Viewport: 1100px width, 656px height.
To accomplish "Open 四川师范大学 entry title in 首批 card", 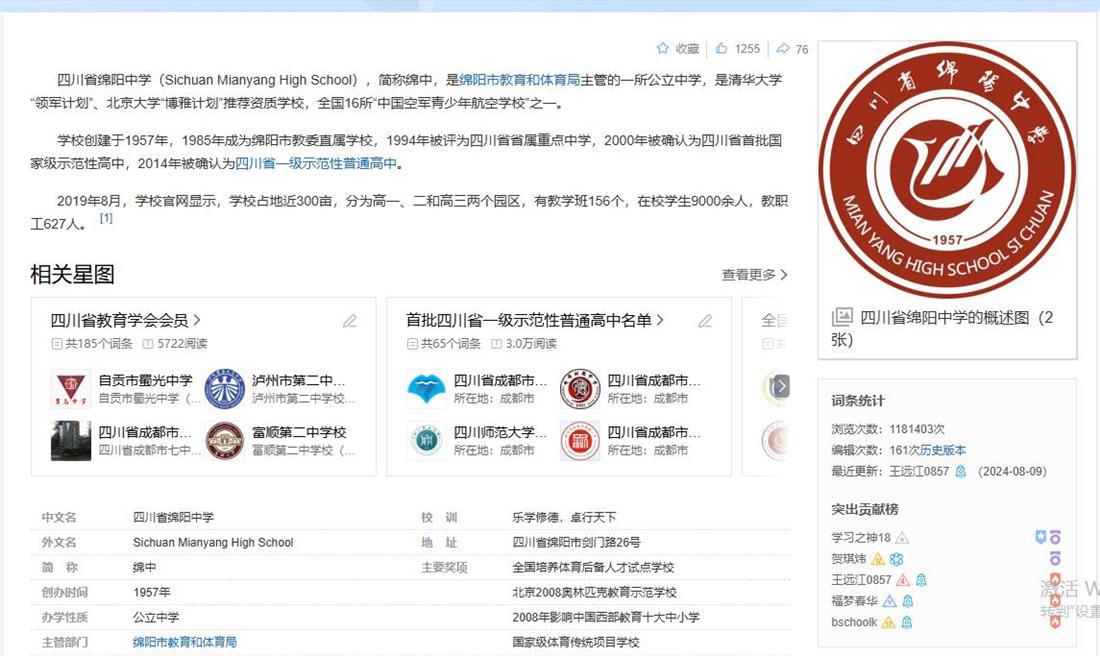I will (500, 432).
